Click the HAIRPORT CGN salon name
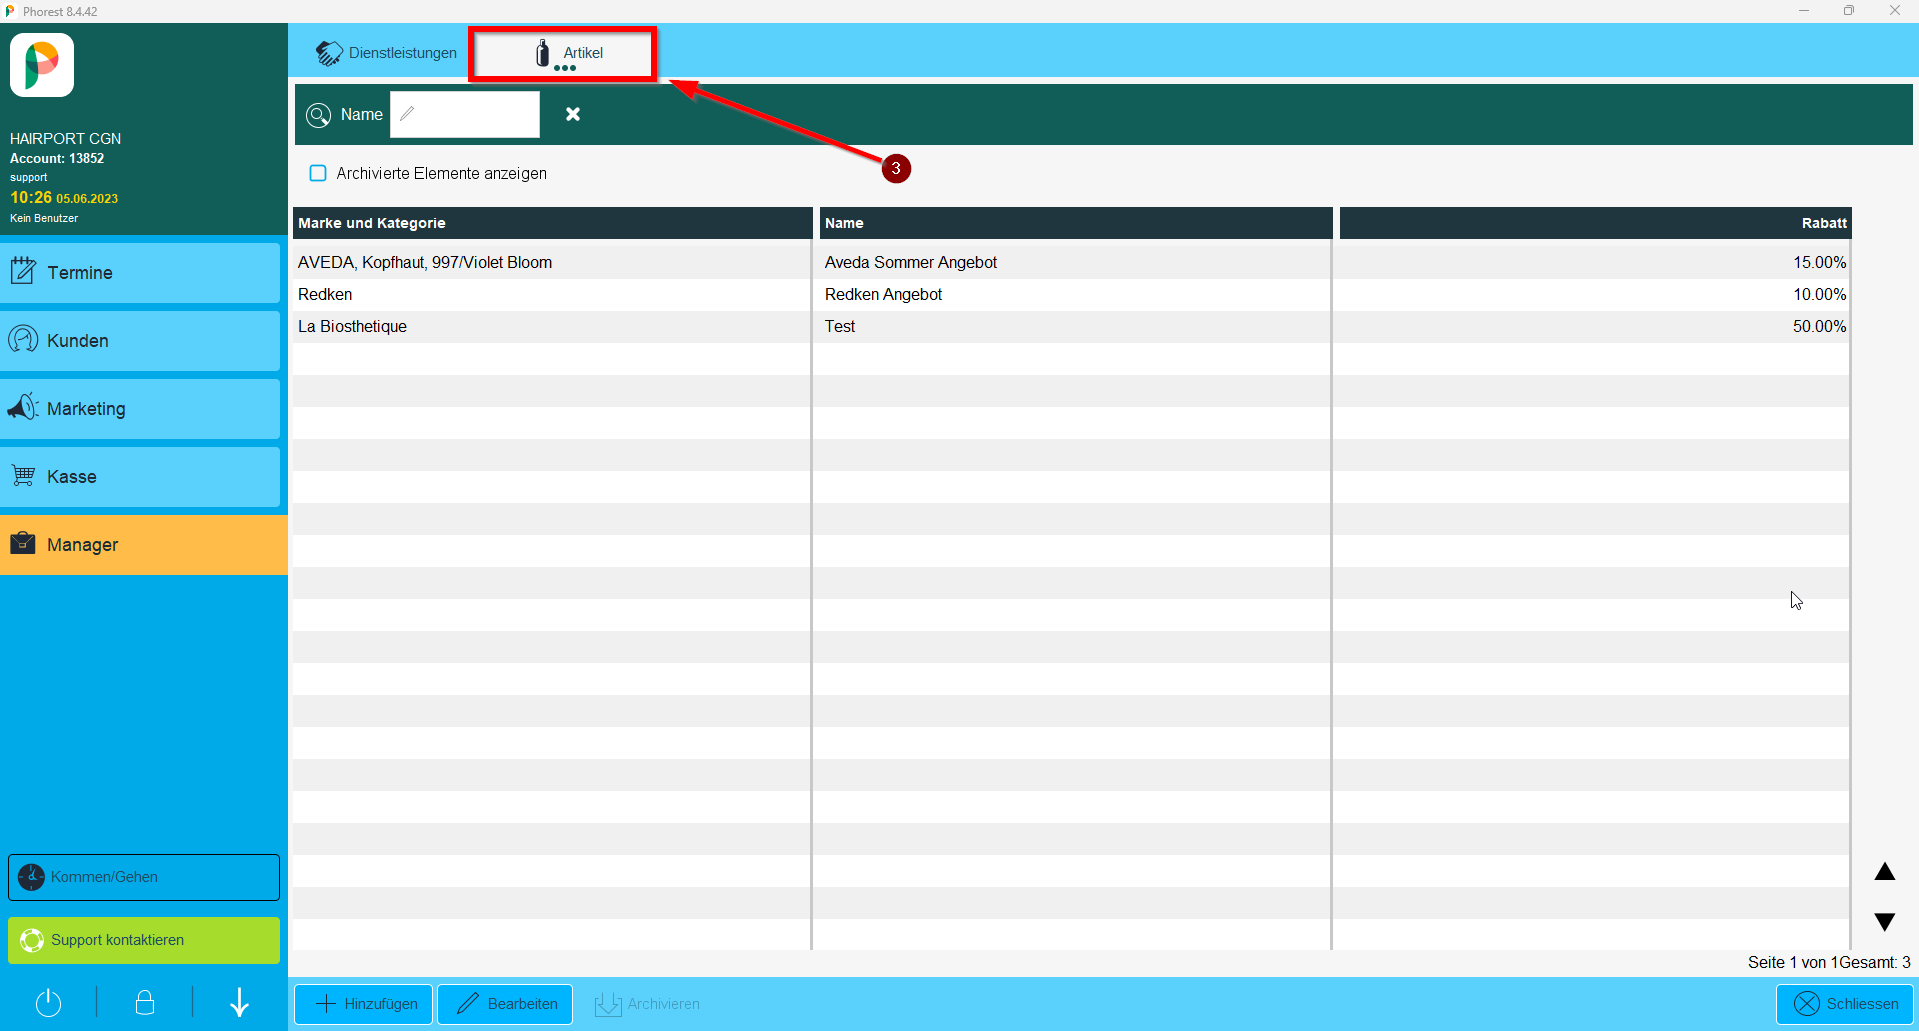Screen dimensions: 1919x1031 (x=65, y=138)
